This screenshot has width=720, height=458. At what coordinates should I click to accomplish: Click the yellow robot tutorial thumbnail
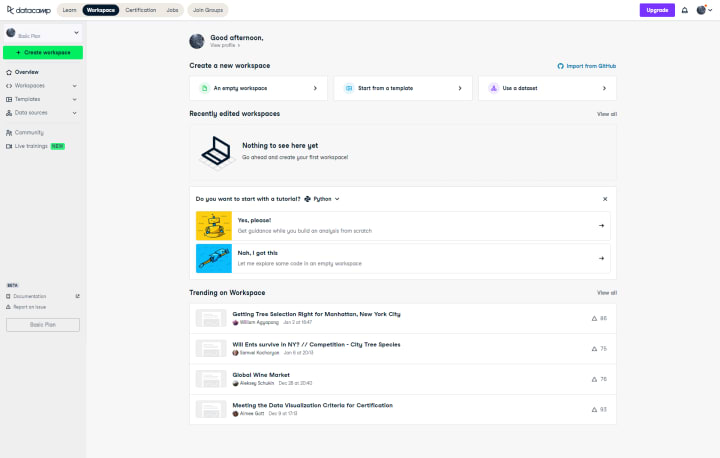214,226
